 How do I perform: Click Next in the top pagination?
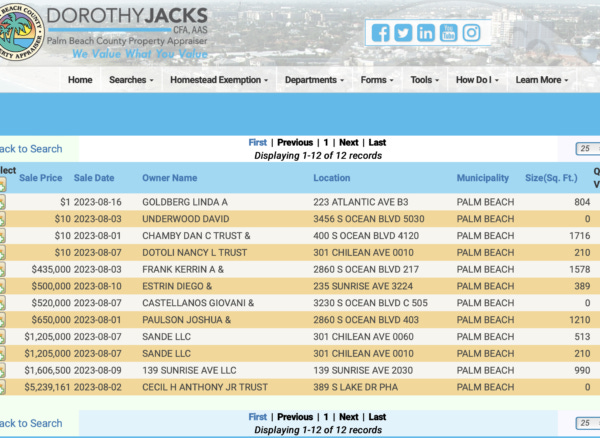click(349, 142)
